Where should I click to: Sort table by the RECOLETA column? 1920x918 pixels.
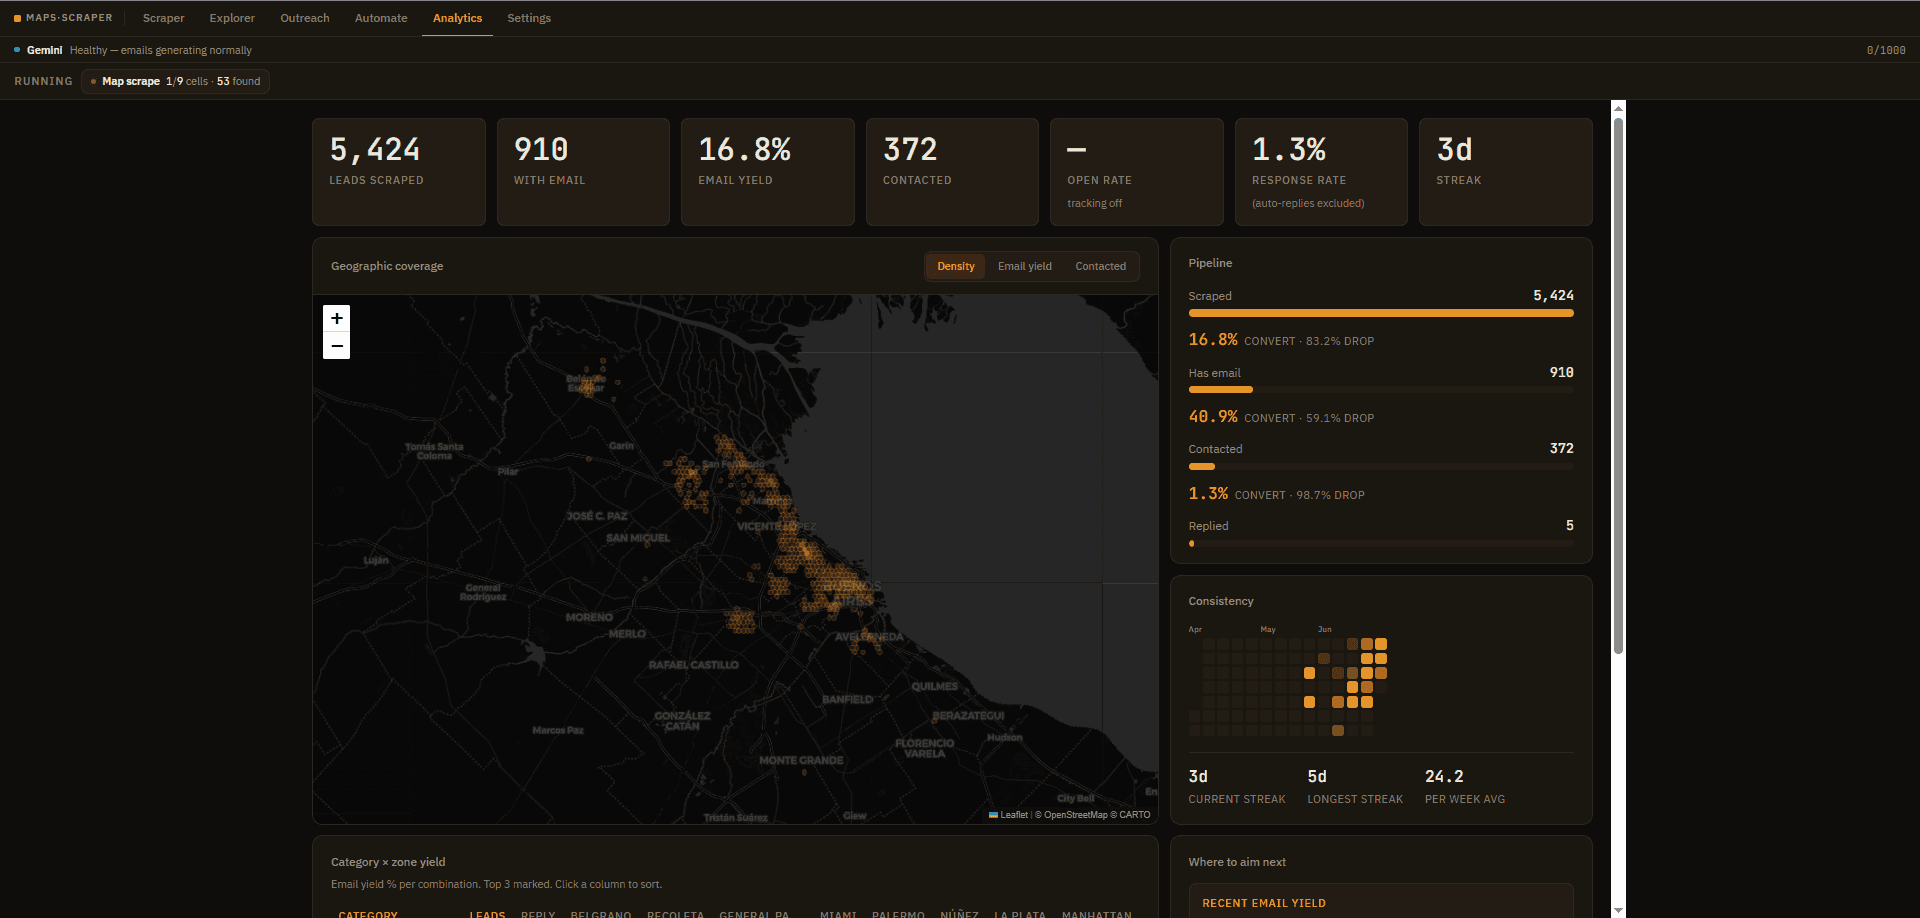675,914
